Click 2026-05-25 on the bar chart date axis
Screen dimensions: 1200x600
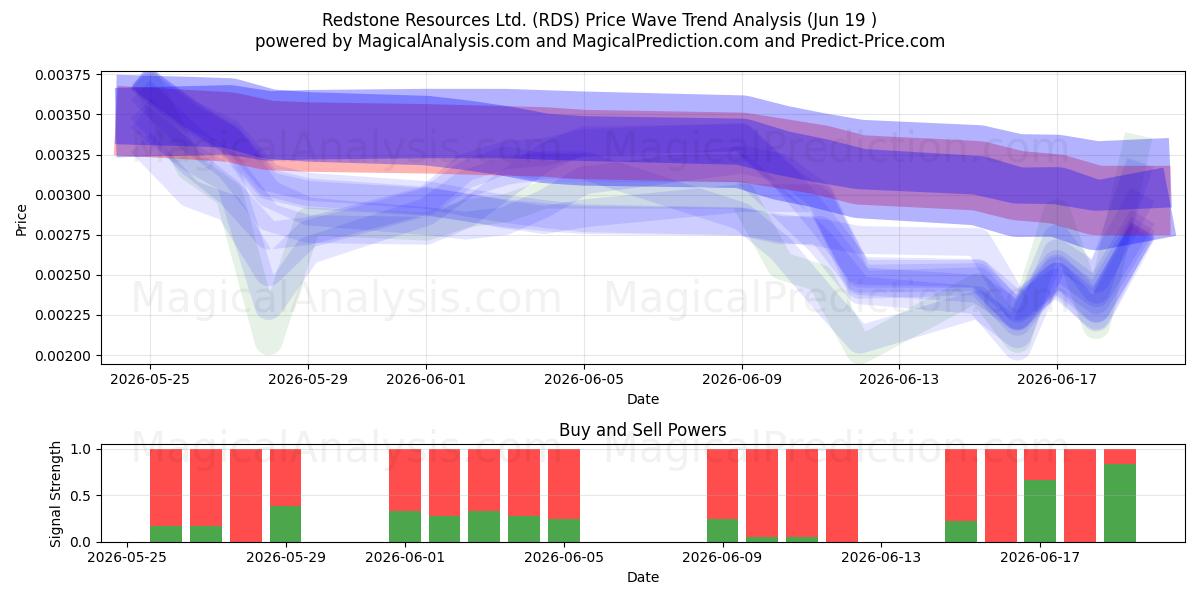127,557
